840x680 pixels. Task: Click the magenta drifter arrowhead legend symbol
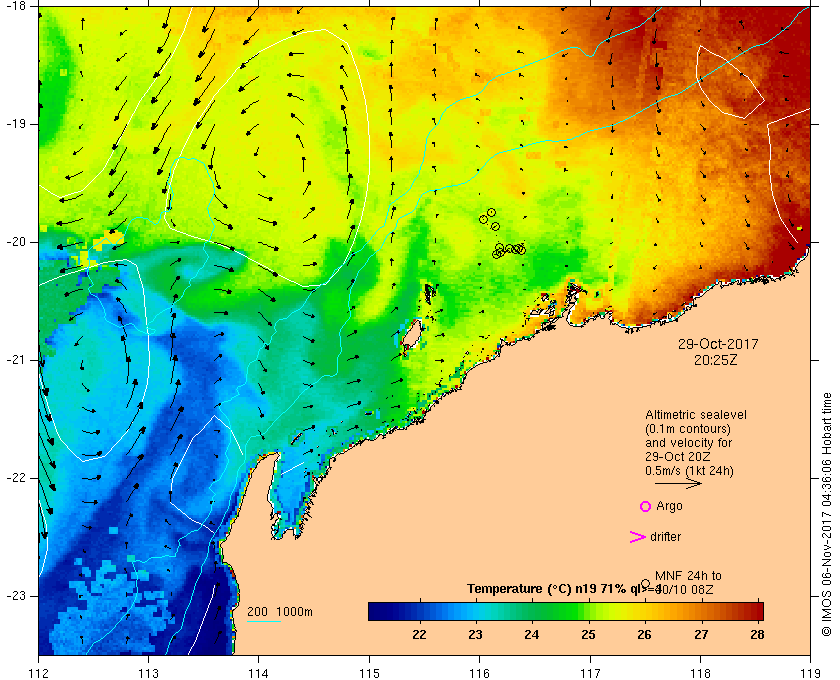(x=638, y=537)
